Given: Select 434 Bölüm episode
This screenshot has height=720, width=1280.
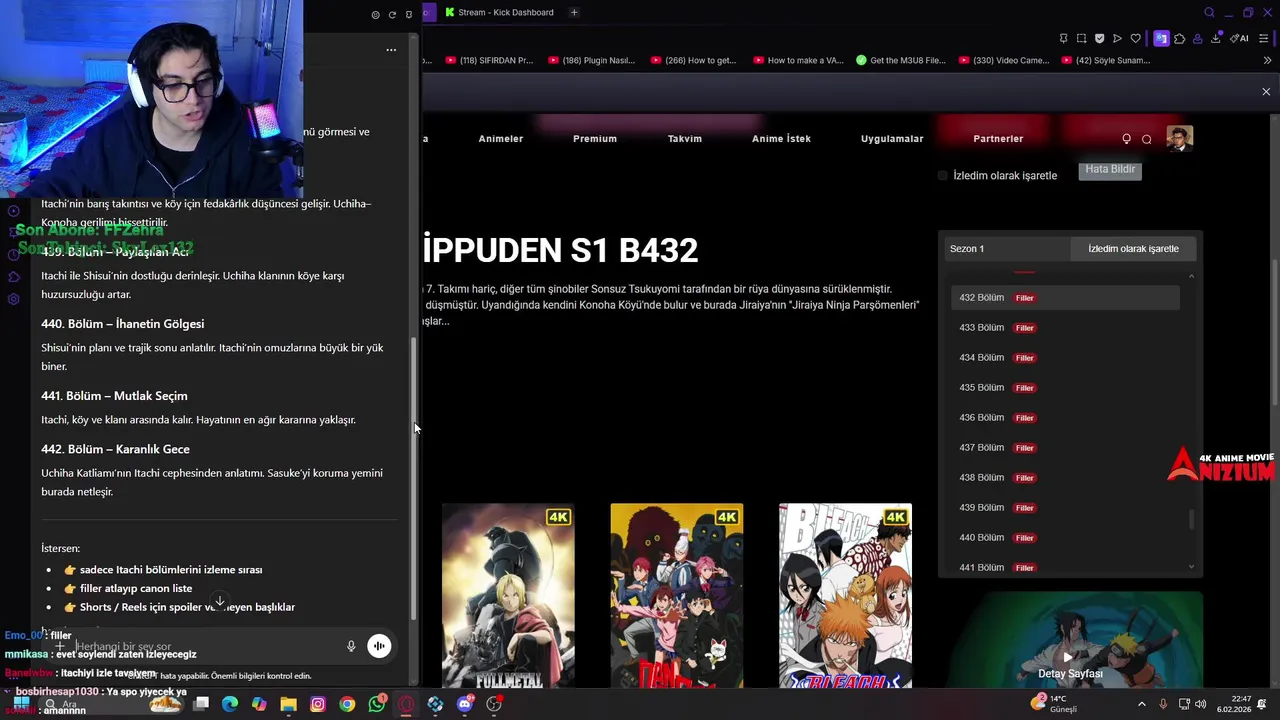Looking at the screenshot, I should [1065, 357].
